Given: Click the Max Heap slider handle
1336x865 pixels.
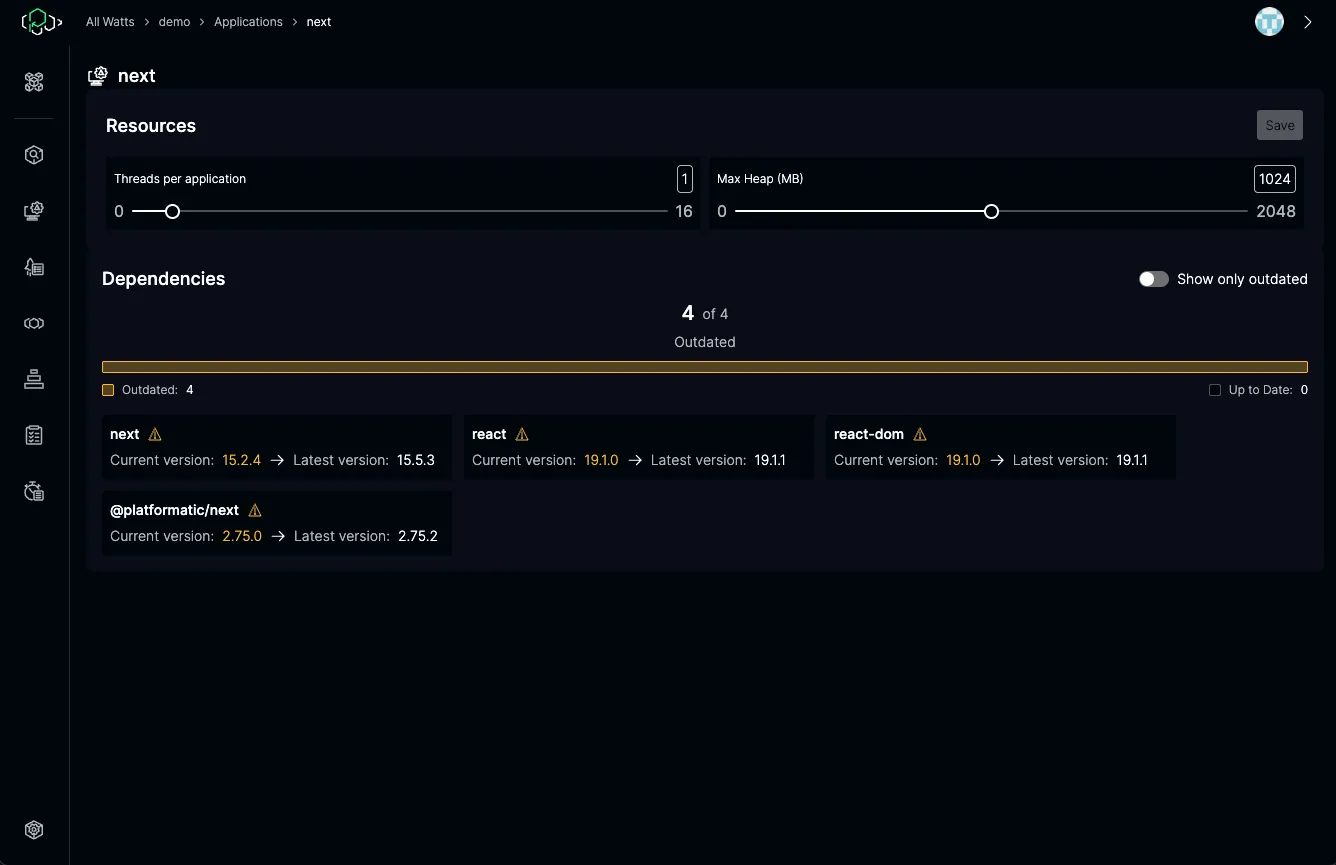Looking at the screenshot, I should pos(991,211).
